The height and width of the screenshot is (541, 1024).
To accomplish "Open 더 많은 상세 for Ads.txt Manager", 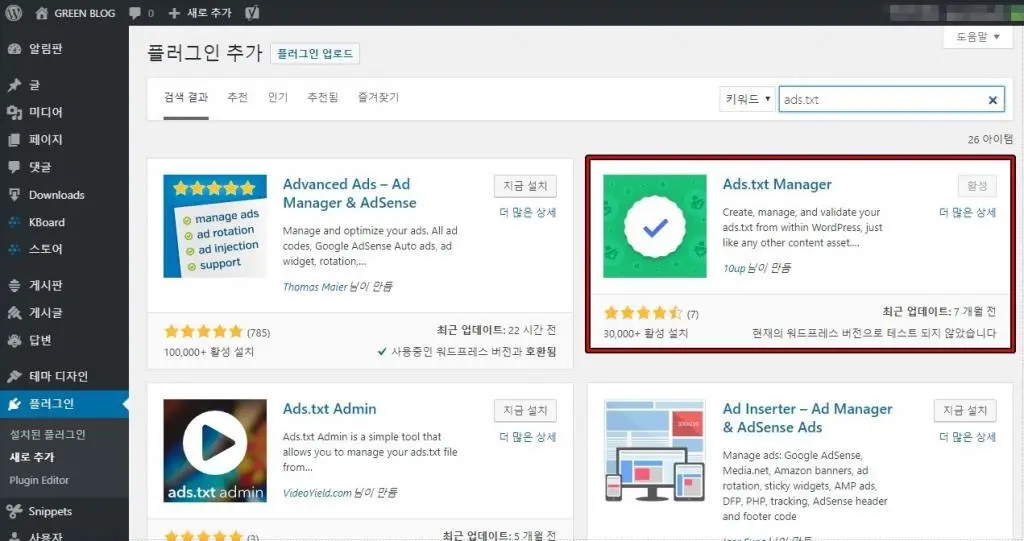I will click(x=968, y=212).
